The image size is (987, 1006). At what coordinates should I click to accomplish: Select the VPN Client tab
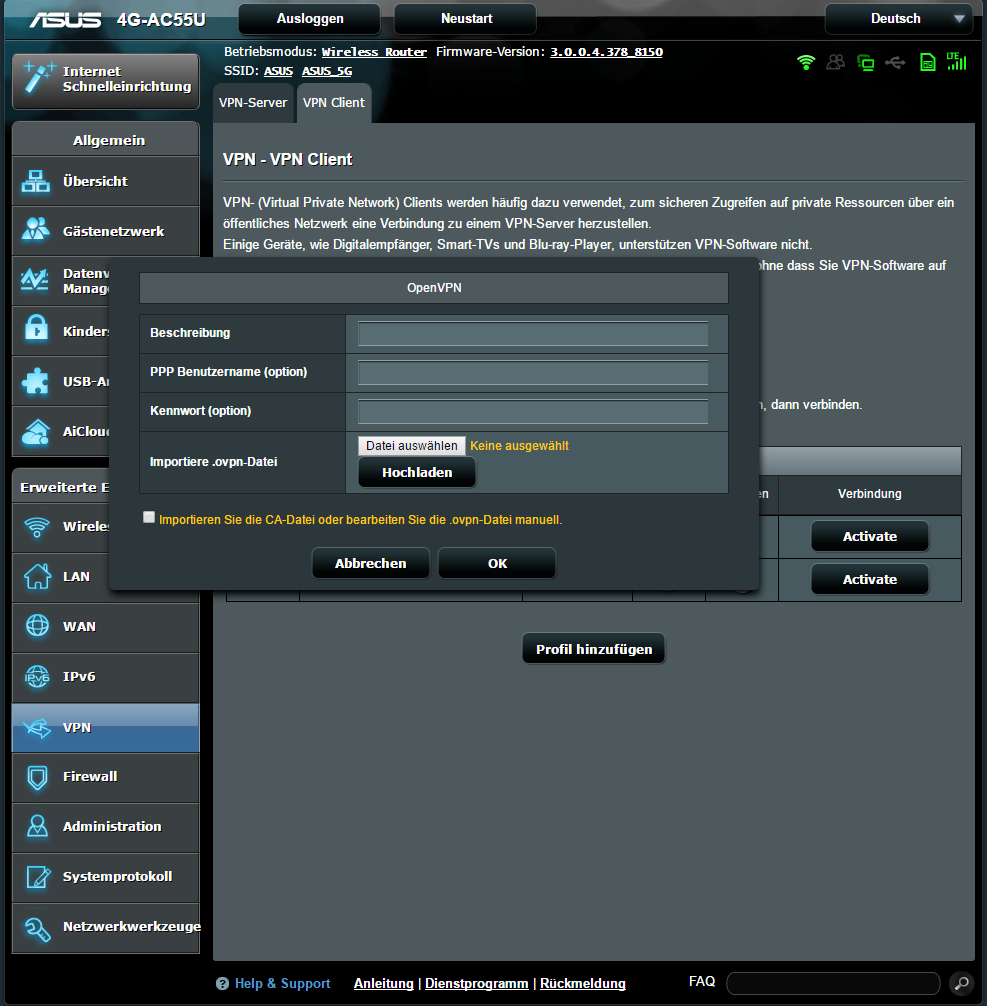tap(333, 102)
